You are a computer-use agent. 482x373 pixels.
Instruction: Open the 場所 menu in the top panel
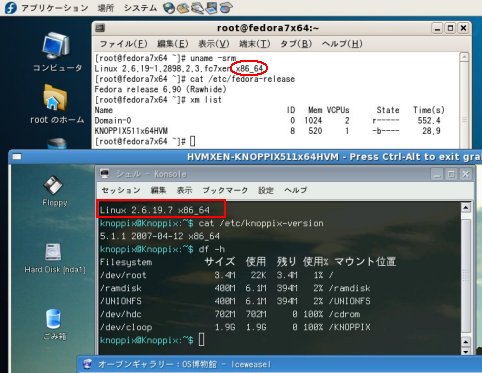tap(106, 8)
